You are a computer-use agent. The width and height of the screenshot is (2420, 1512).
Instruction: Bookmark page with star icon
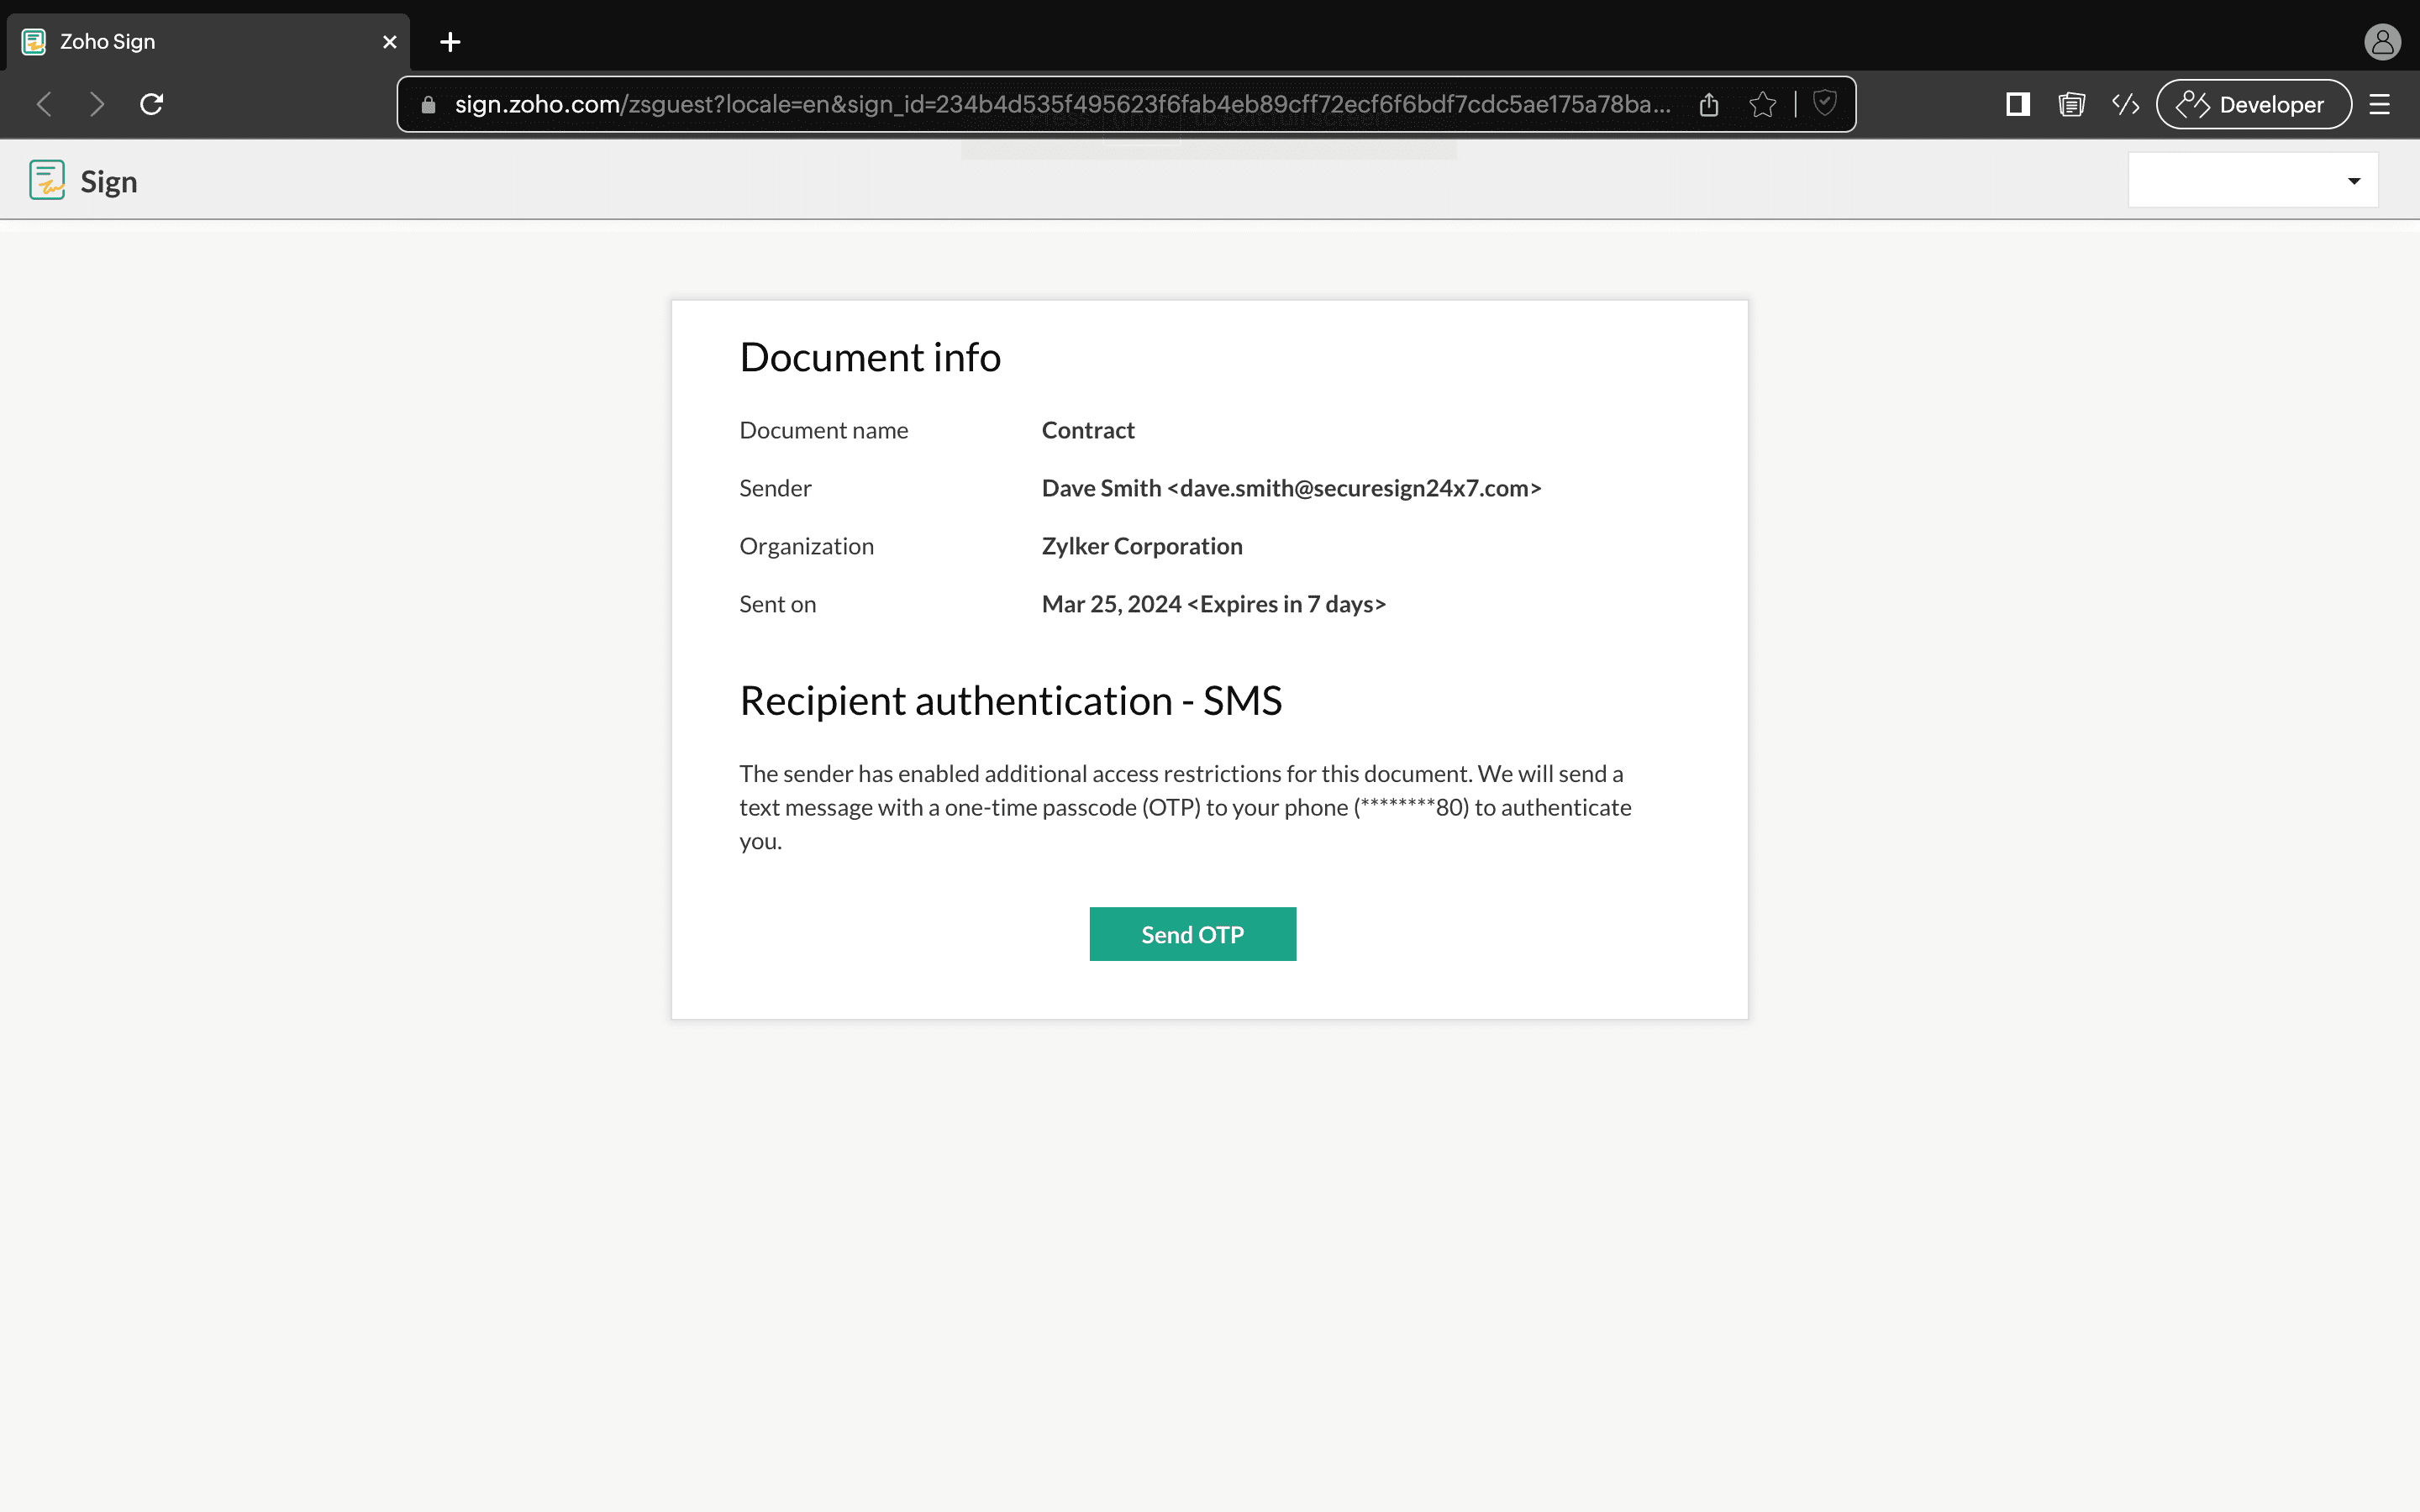[1763, 104]
